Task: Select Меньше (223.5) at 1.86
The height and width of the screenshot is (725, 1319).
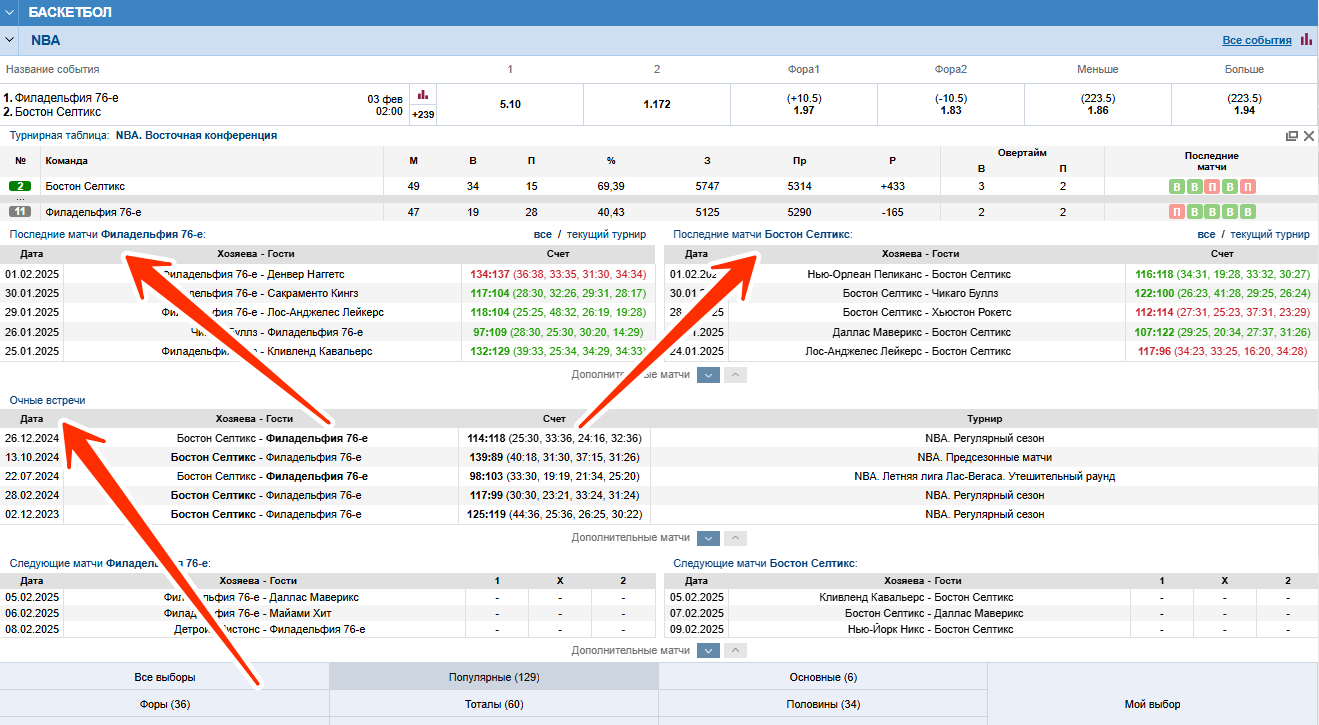Action: [1098, 104]
